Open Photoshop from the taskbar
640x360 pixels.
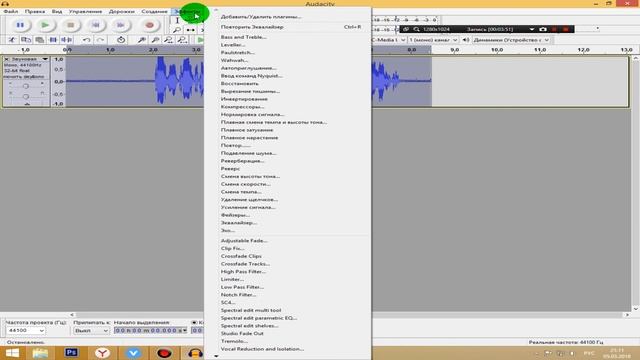pos(71,353)
